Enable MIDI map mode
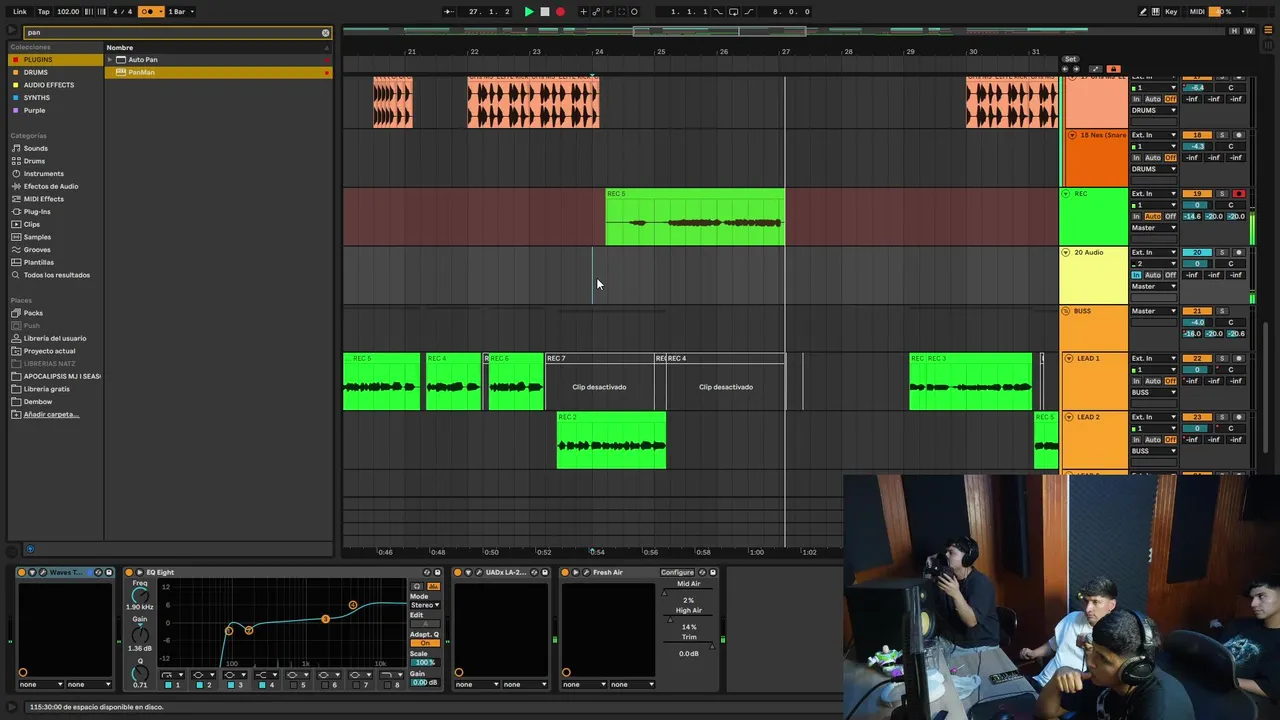 click(x=1197, y=12)
